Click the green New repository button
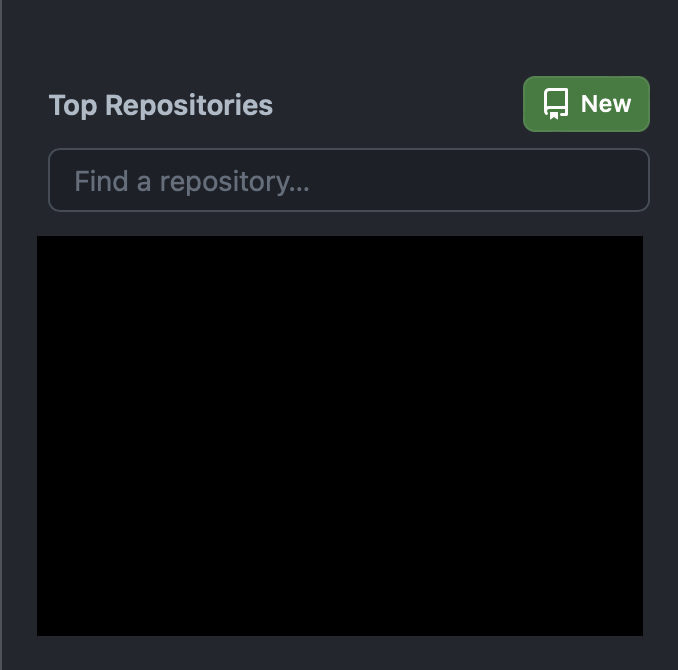Viewport: 678px width, 670px height. (x=586, y=104)
